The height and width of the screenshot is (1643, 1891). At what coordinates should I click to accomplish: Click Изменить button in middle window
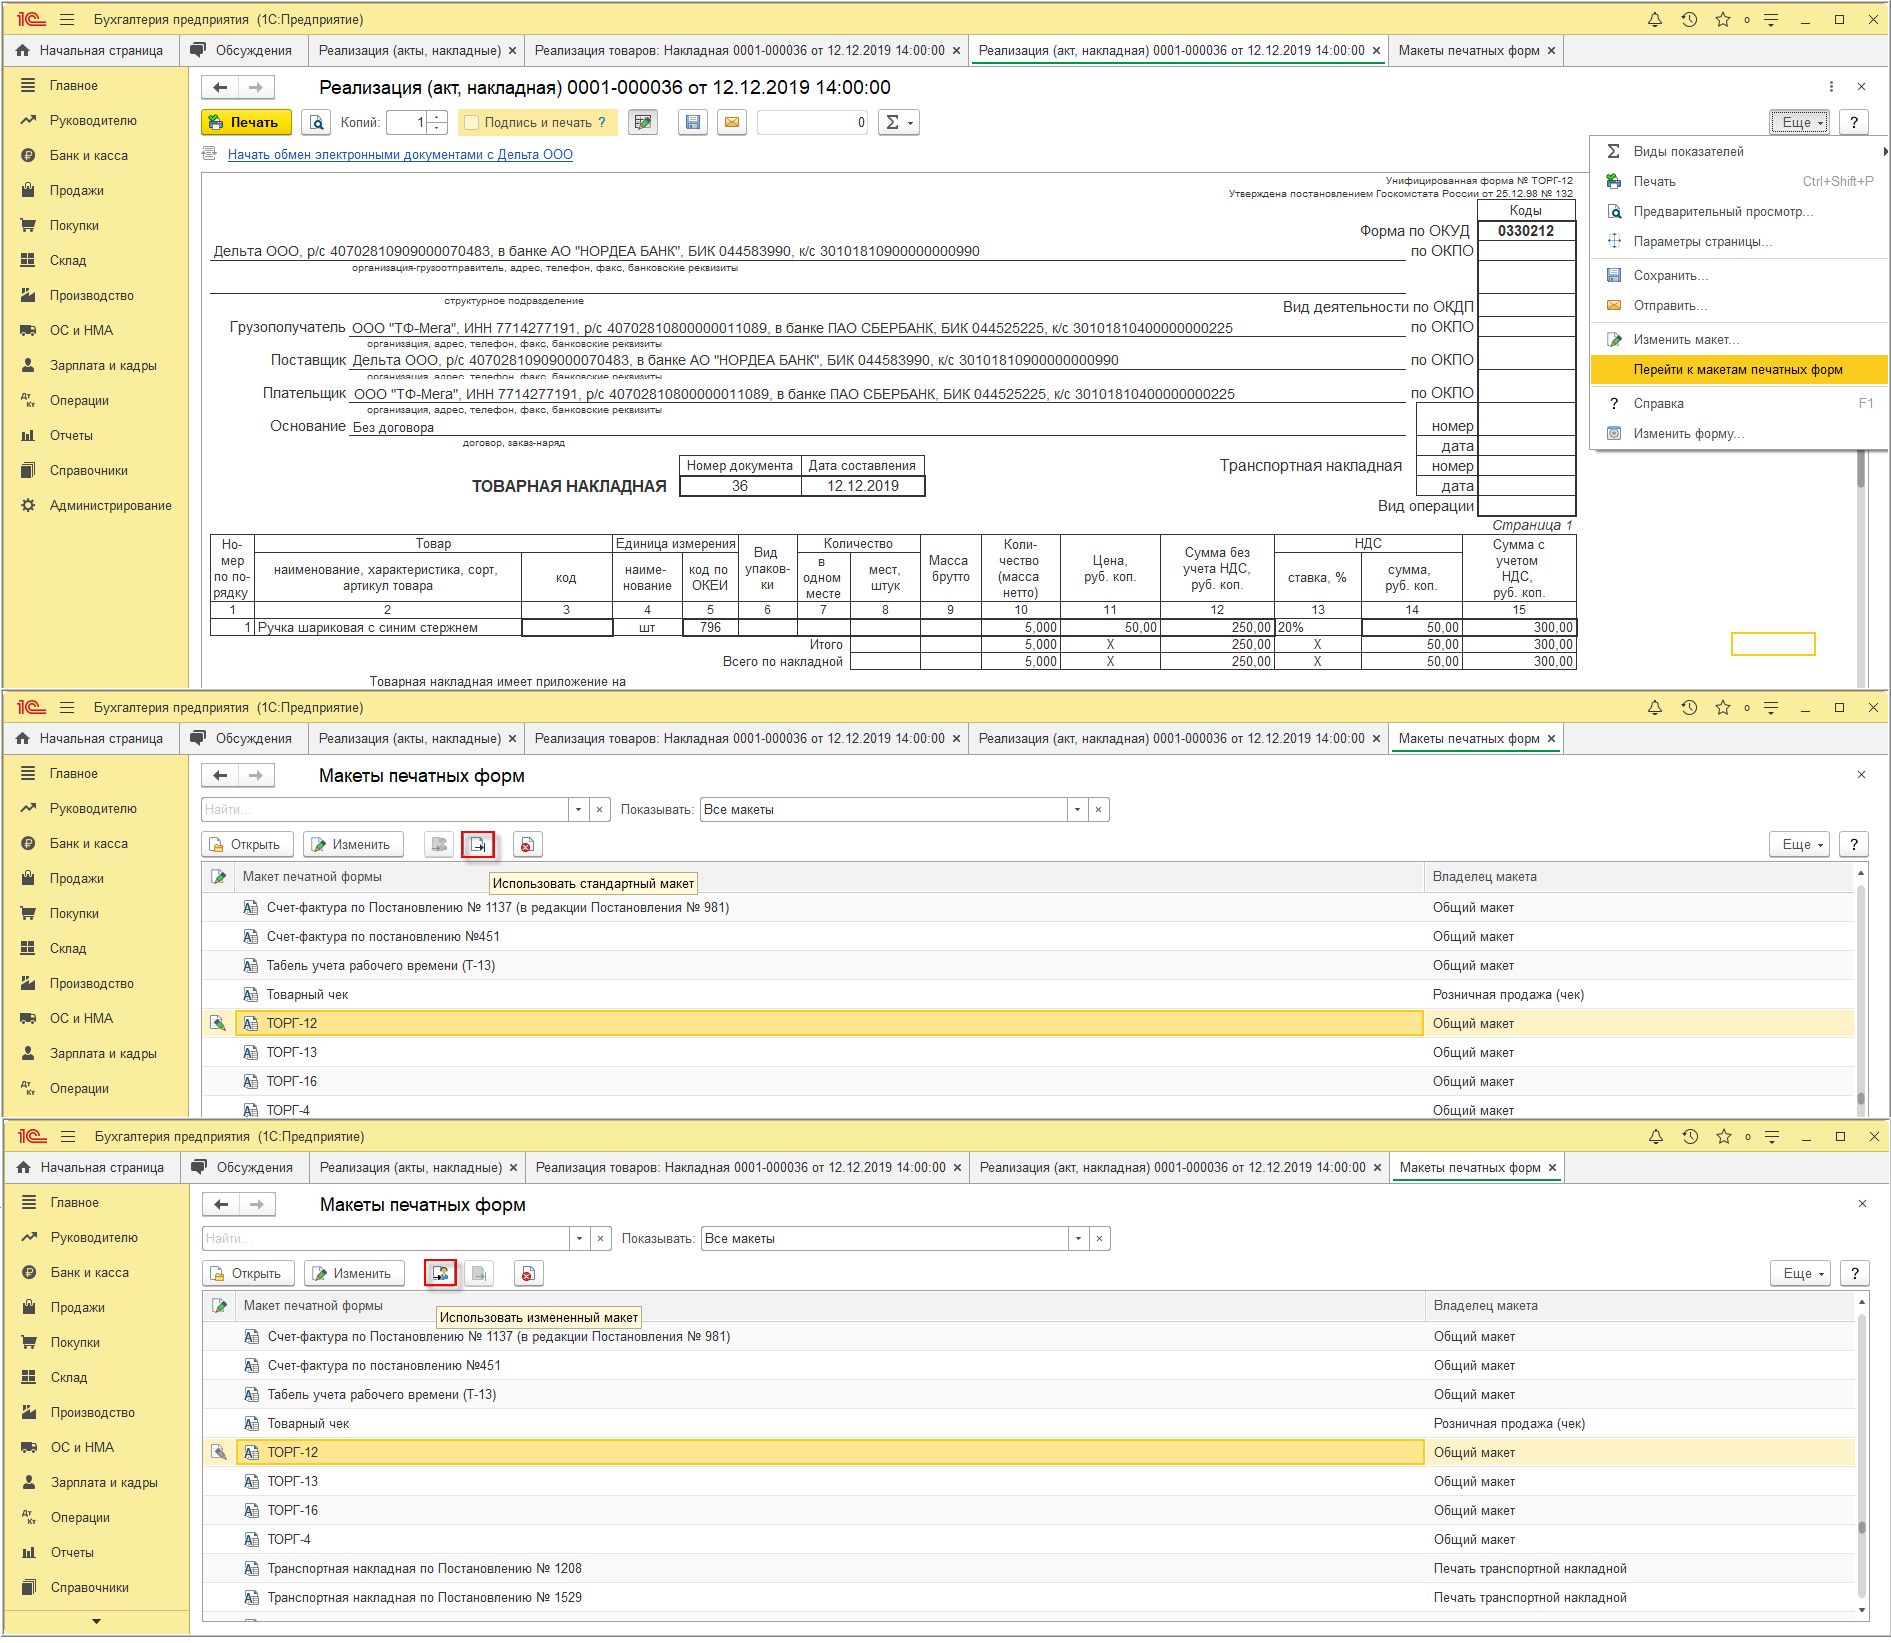353,844
